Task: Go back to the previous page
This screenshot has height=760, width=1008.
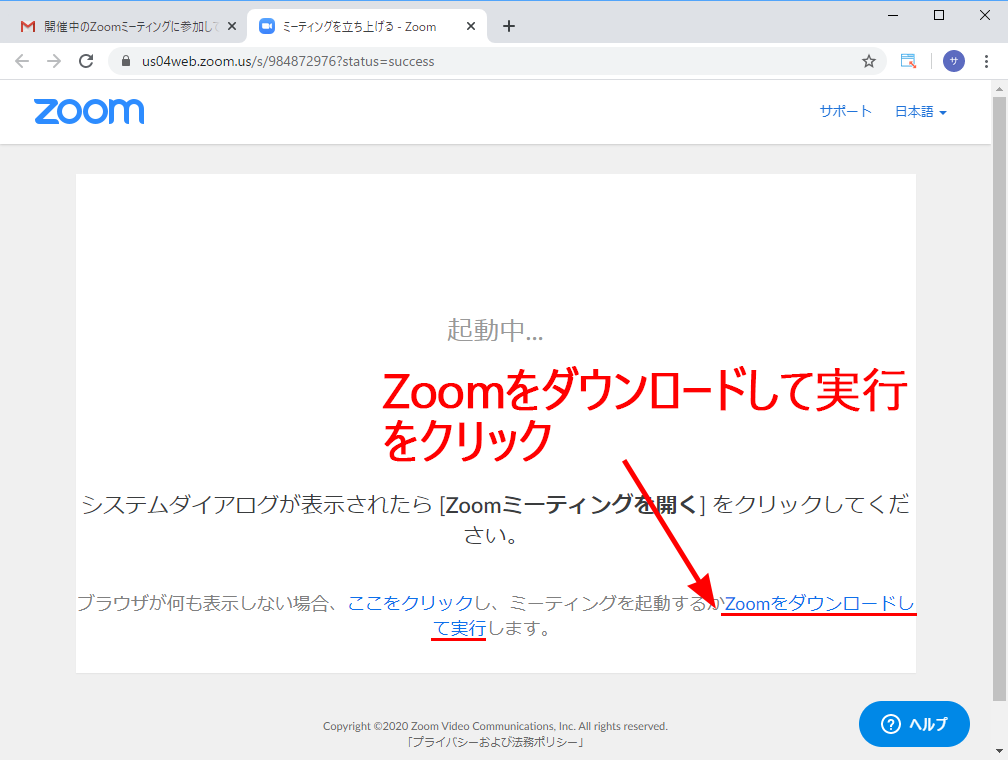Action: (x=22, y=61)
